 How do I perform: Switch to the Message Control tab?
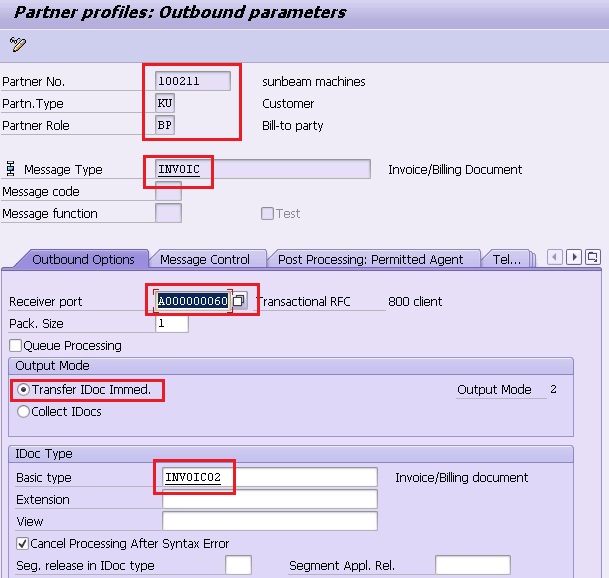205,260
